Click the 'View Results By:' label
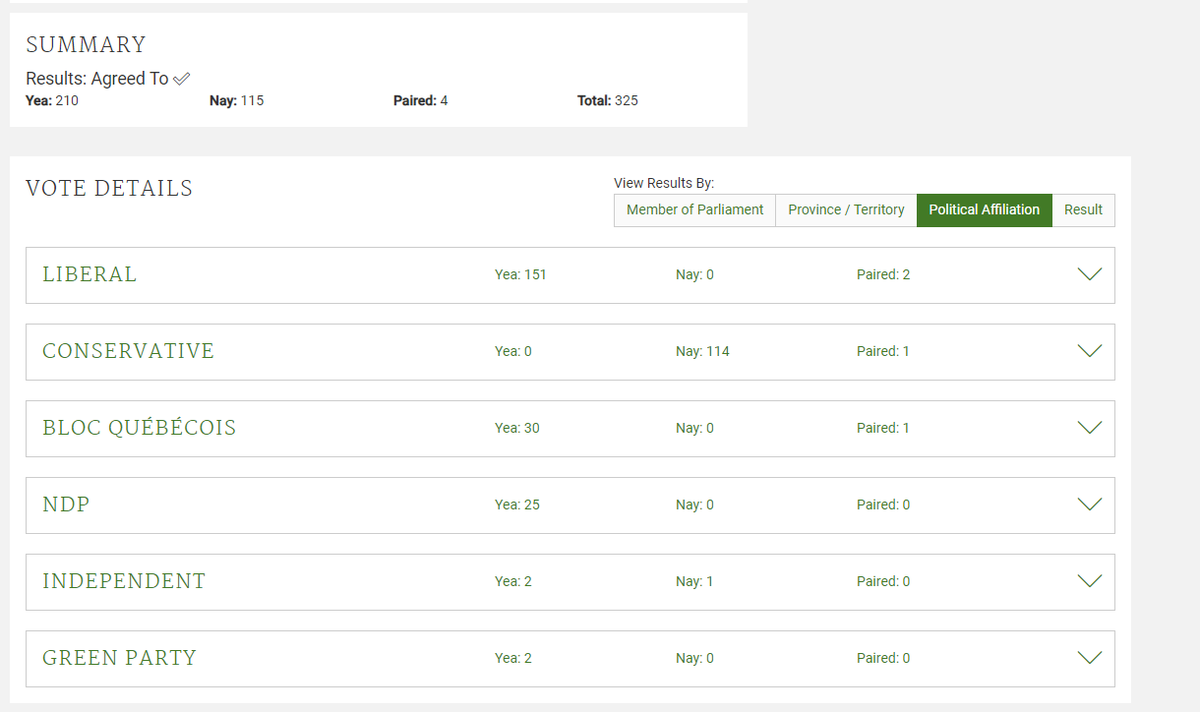 pos(664,183)
